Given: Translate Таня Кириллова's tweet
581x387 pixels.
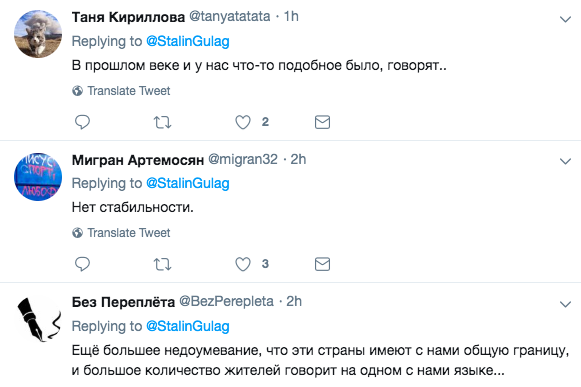Looking at the screenshot, I should pos(121,91).
